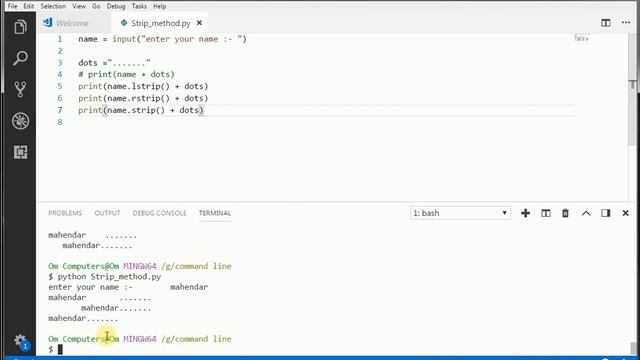Click the VS Code icon on Welcome tab
The width and height of the screenshot is (640, 360).
coord(48,22)
